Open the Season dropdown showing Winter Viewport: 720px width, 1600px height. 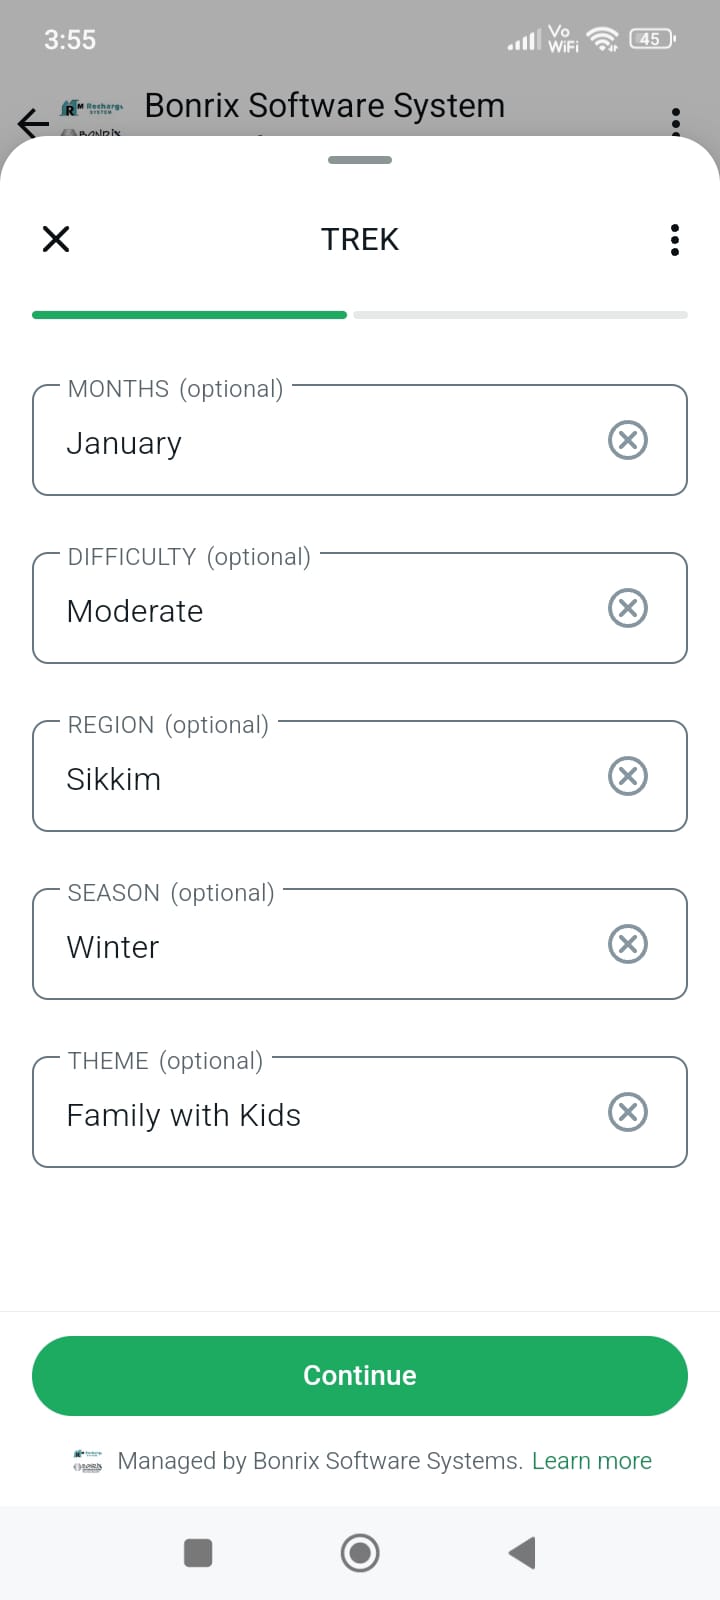coord(320,946)
